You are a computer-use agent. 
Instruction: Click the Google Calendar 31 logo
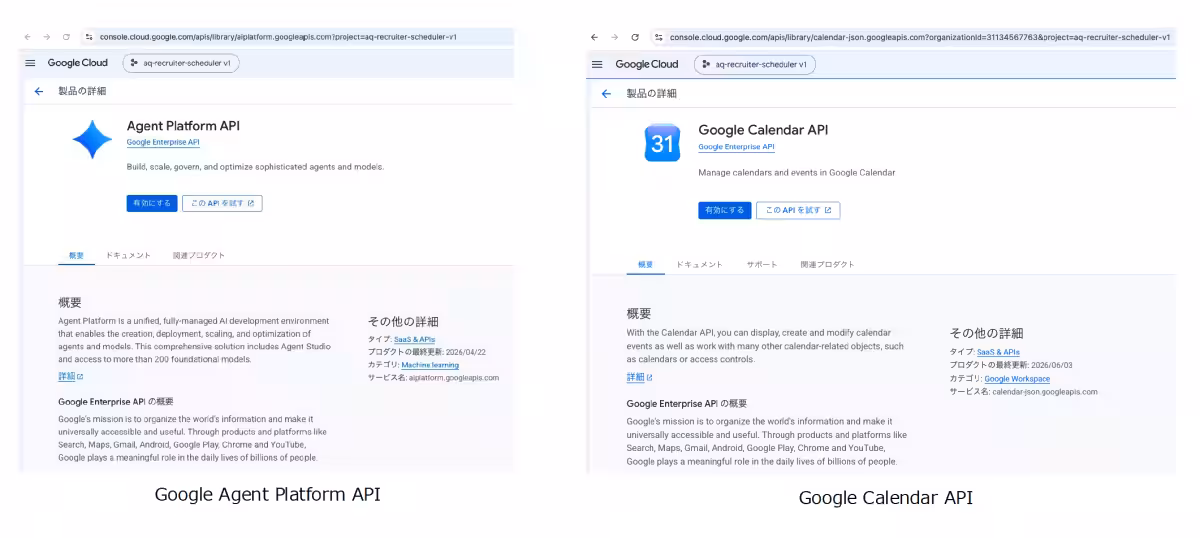click(662, 143)
